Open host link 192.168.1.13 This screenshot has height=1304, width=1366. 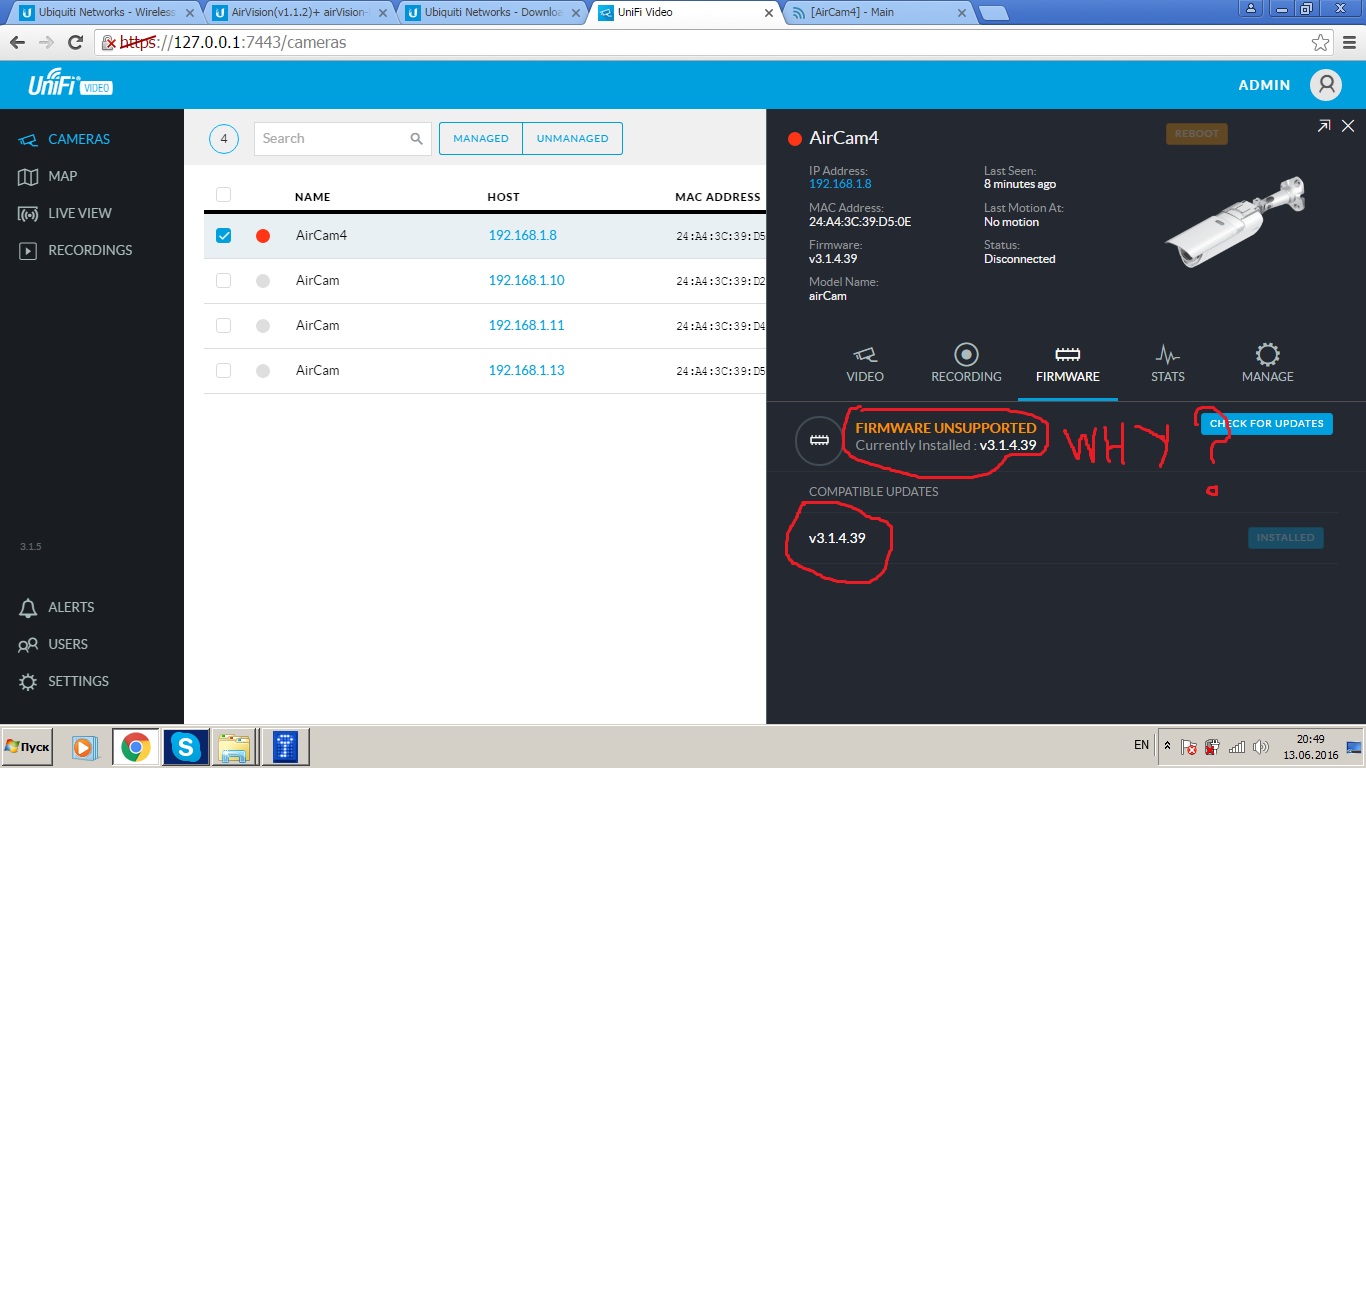[526, 371]
